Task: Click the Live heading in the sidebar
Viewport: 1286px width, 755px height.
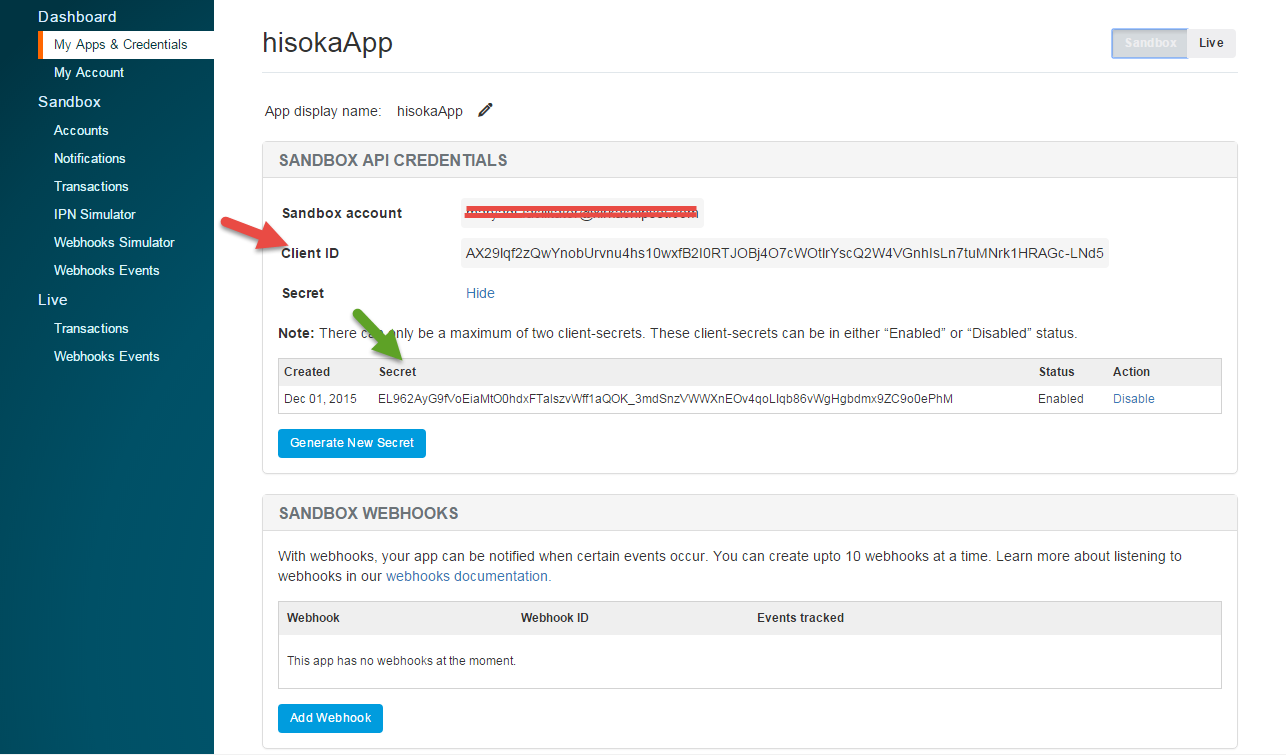Action: [53, 300]
